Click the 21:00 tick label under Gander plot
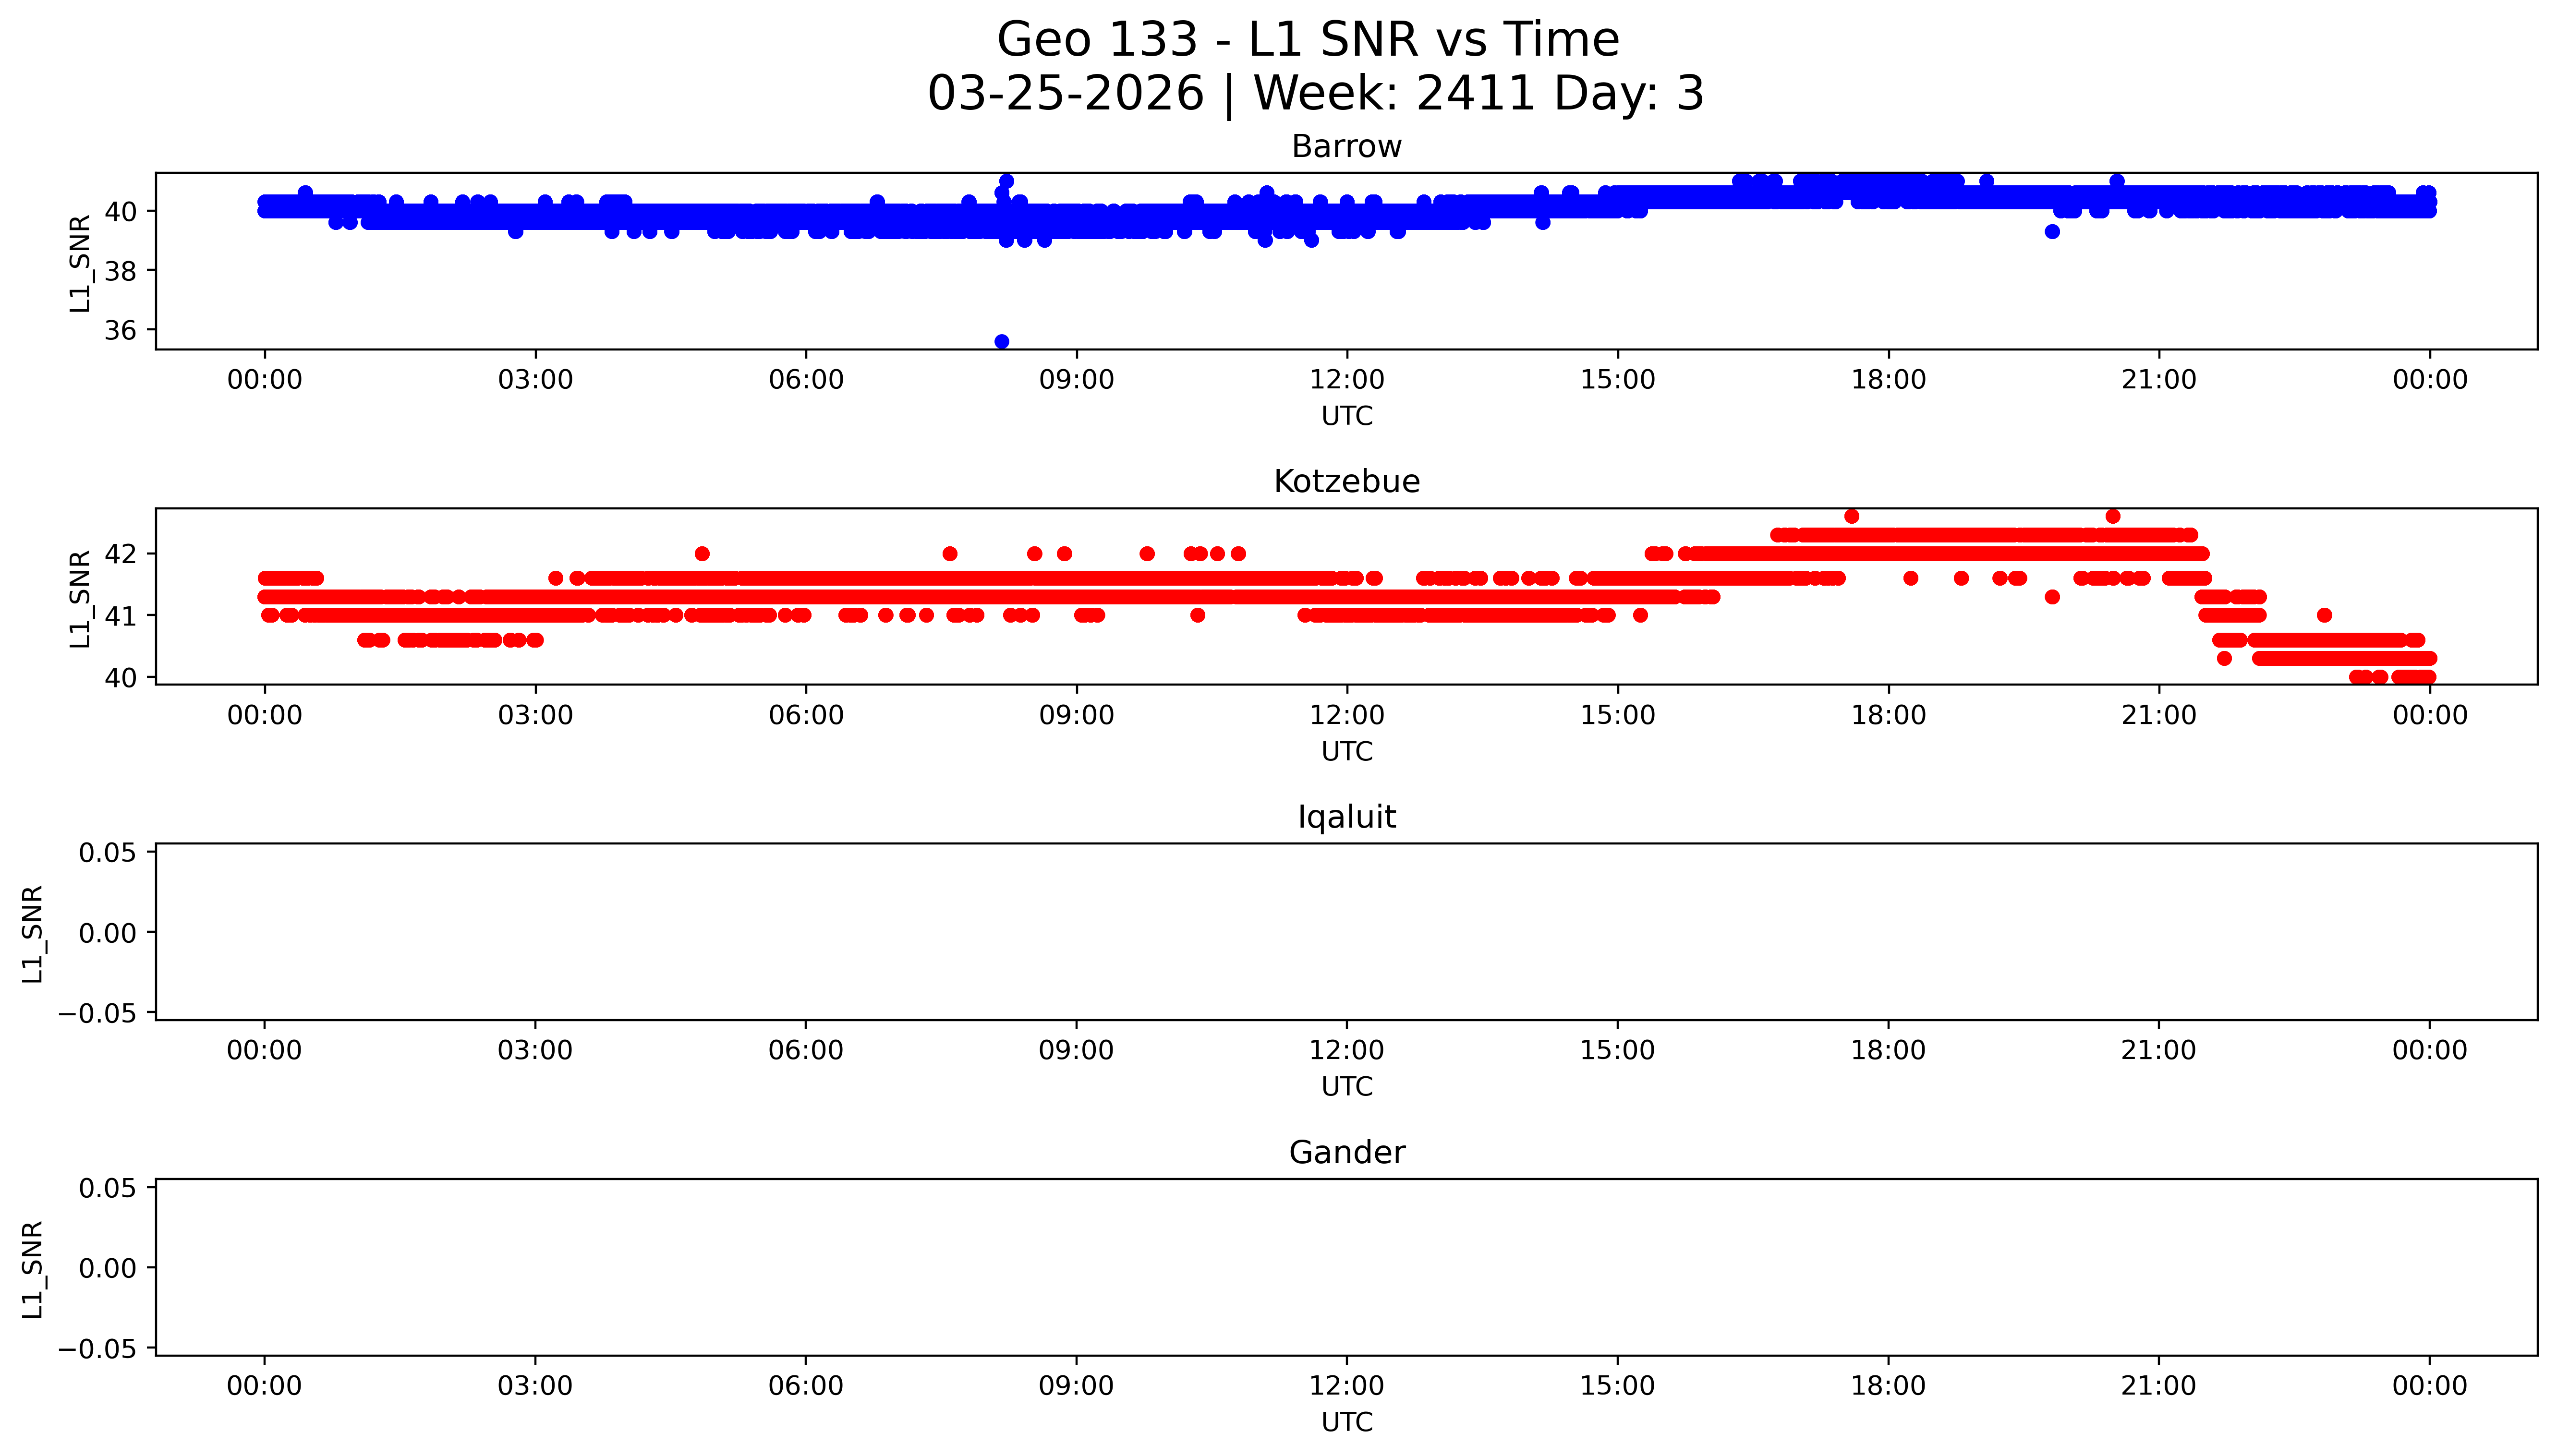Image resolution: width=2557 pixels, height=1456 pixels. tap(2158, 1386)
